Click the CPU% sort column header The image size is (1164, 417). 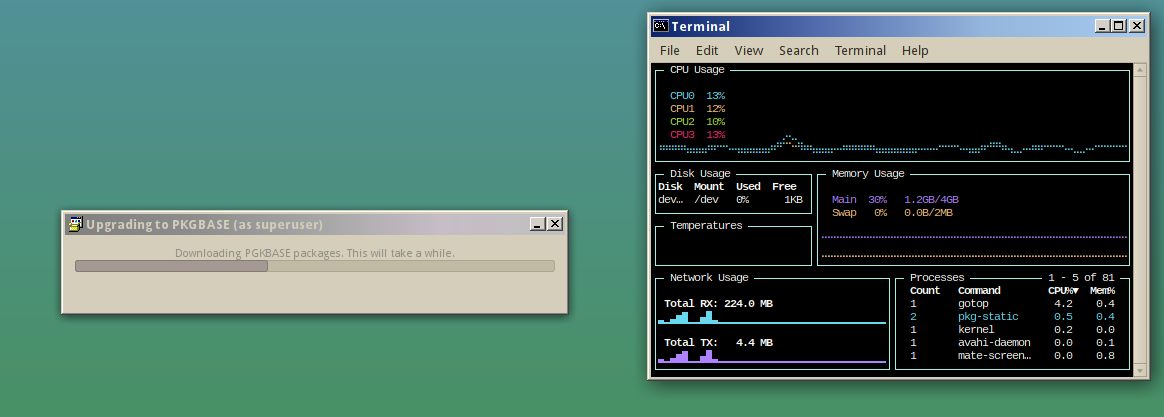coord(1063,291)
